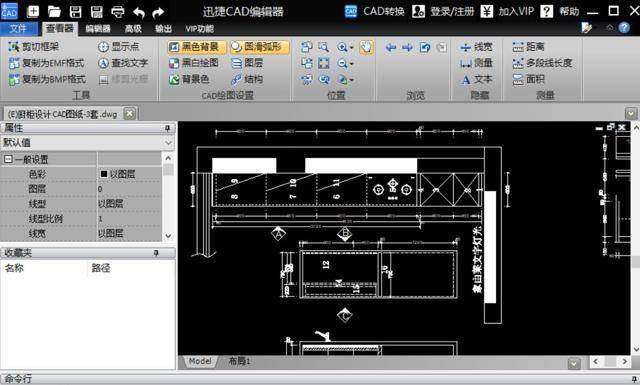Pin the 属性 properties panel
640x385 pixels.
tap(167, 128)
